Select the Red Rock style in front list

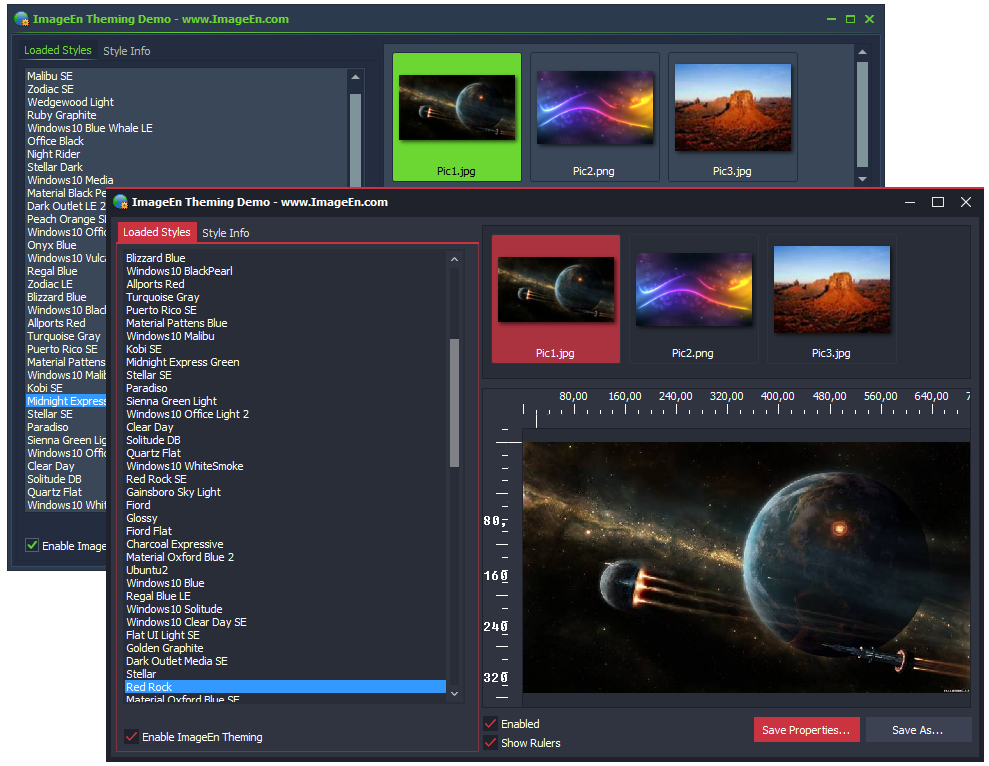tap(285, 686)
